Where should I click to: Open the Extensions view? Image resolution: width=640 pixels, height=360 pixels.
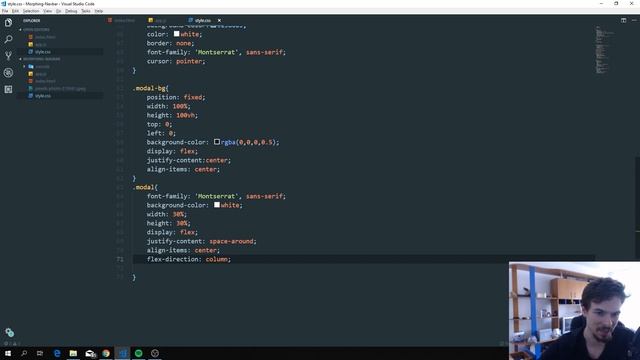(x=8, y=89)
